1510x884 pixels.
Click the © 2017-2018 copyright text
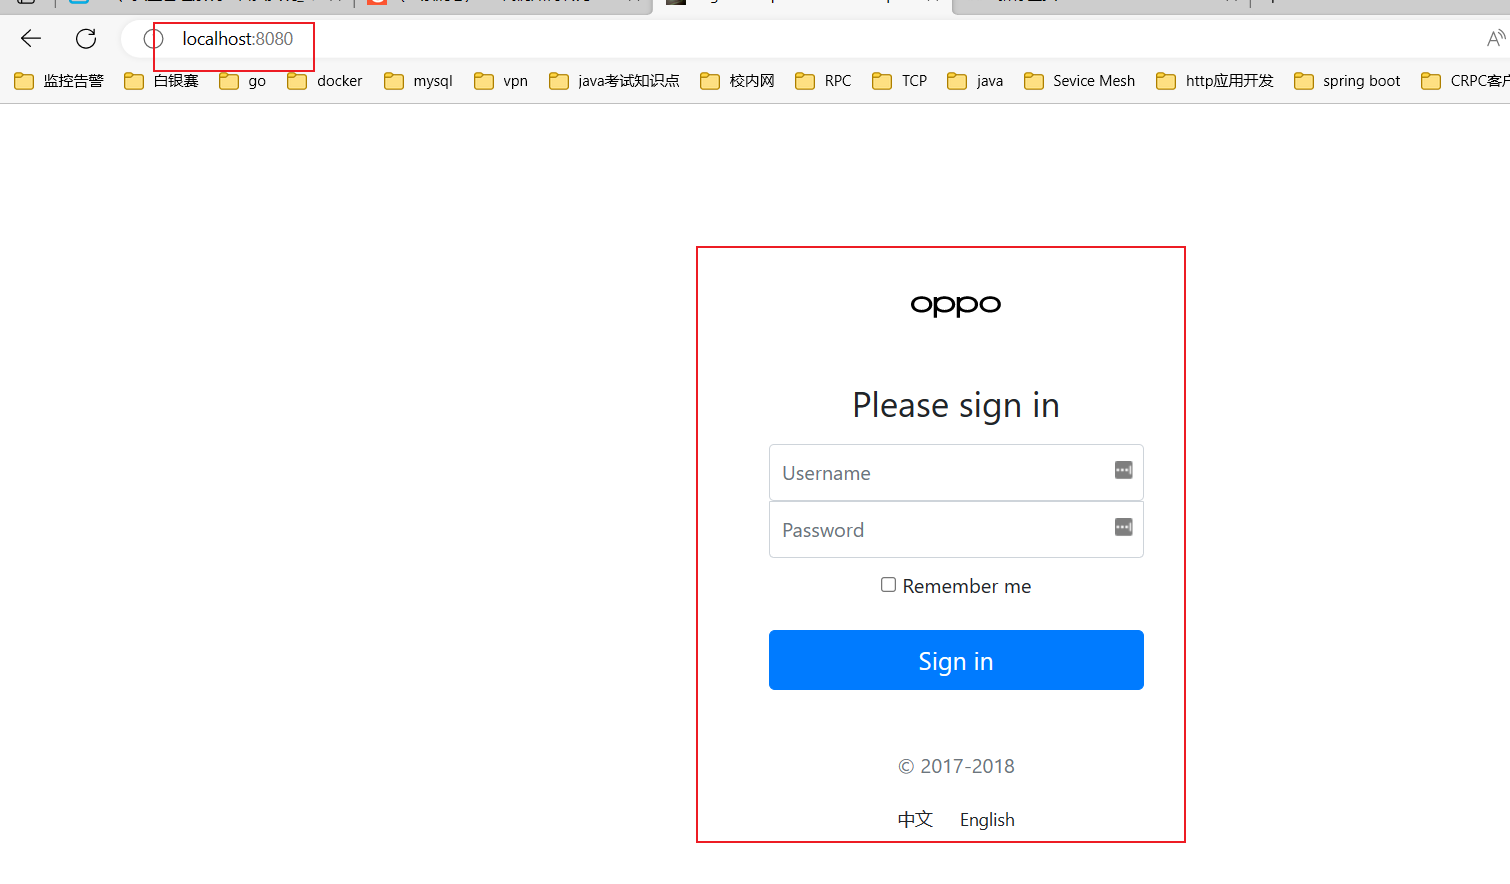tap(956, 767)
